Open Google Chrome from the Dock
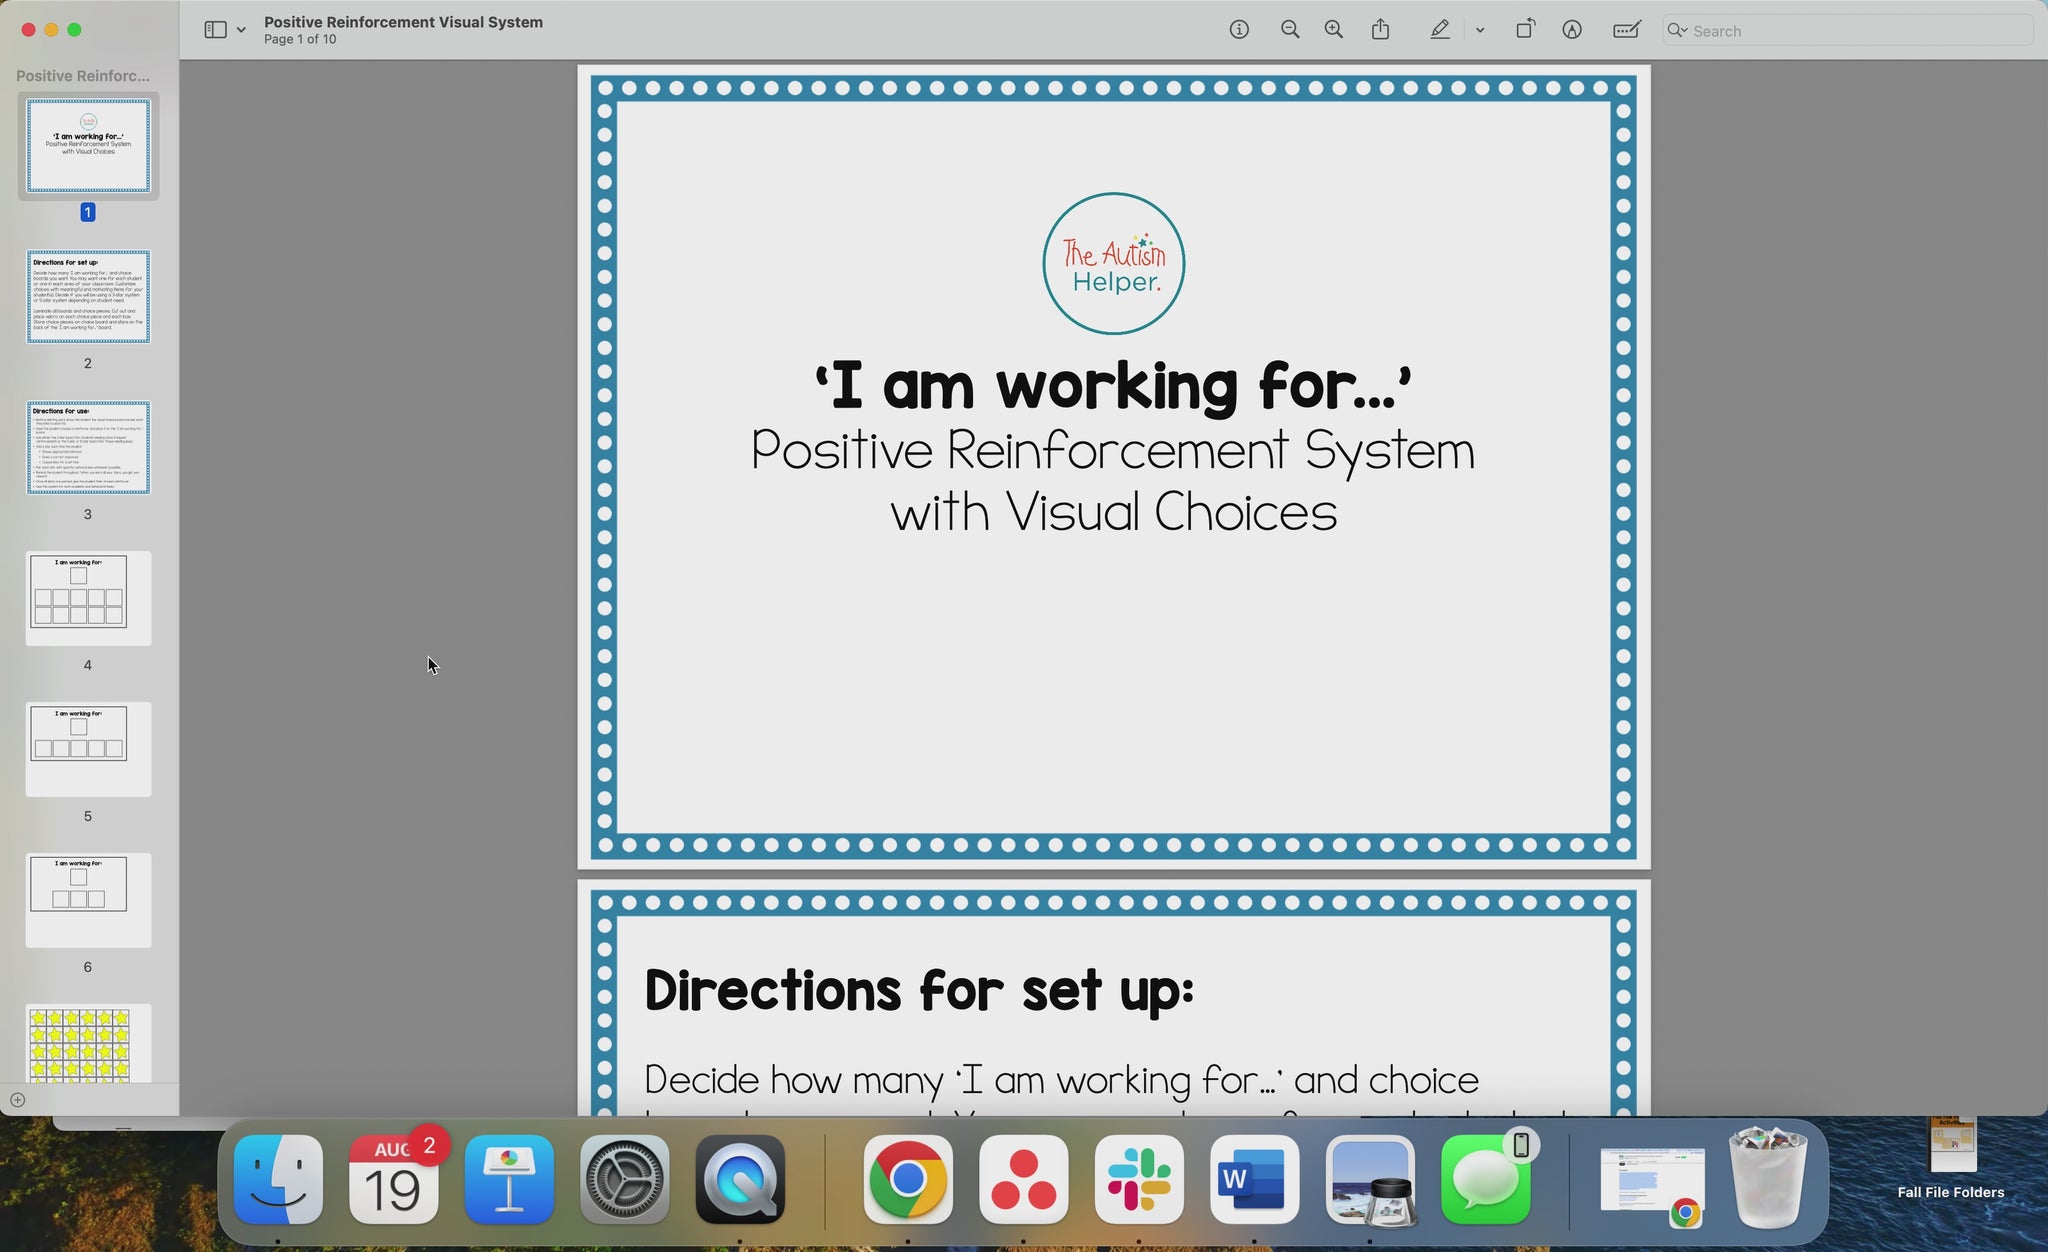Screen dimensions: 2048x1252 tap(907, 1180)
